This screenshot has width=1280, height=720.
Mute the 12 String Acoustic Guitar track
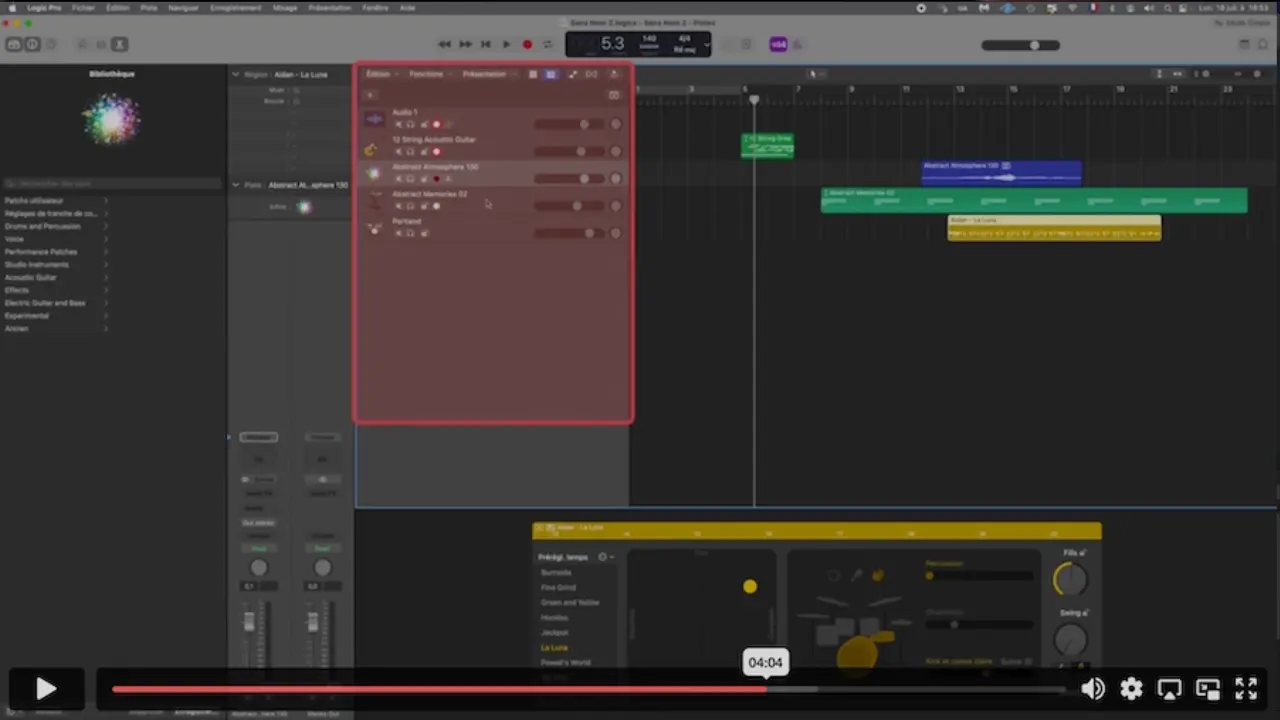(x=398, y=152)
